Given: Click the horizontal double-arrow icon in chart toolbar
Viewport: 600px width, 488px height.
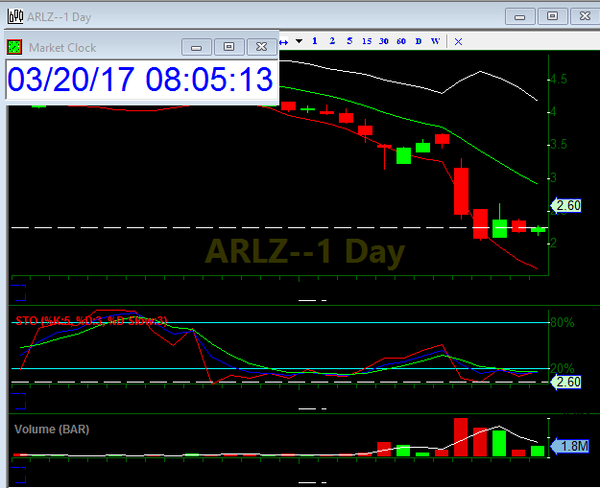Looking at the screenshot, I should click(284, 41).
